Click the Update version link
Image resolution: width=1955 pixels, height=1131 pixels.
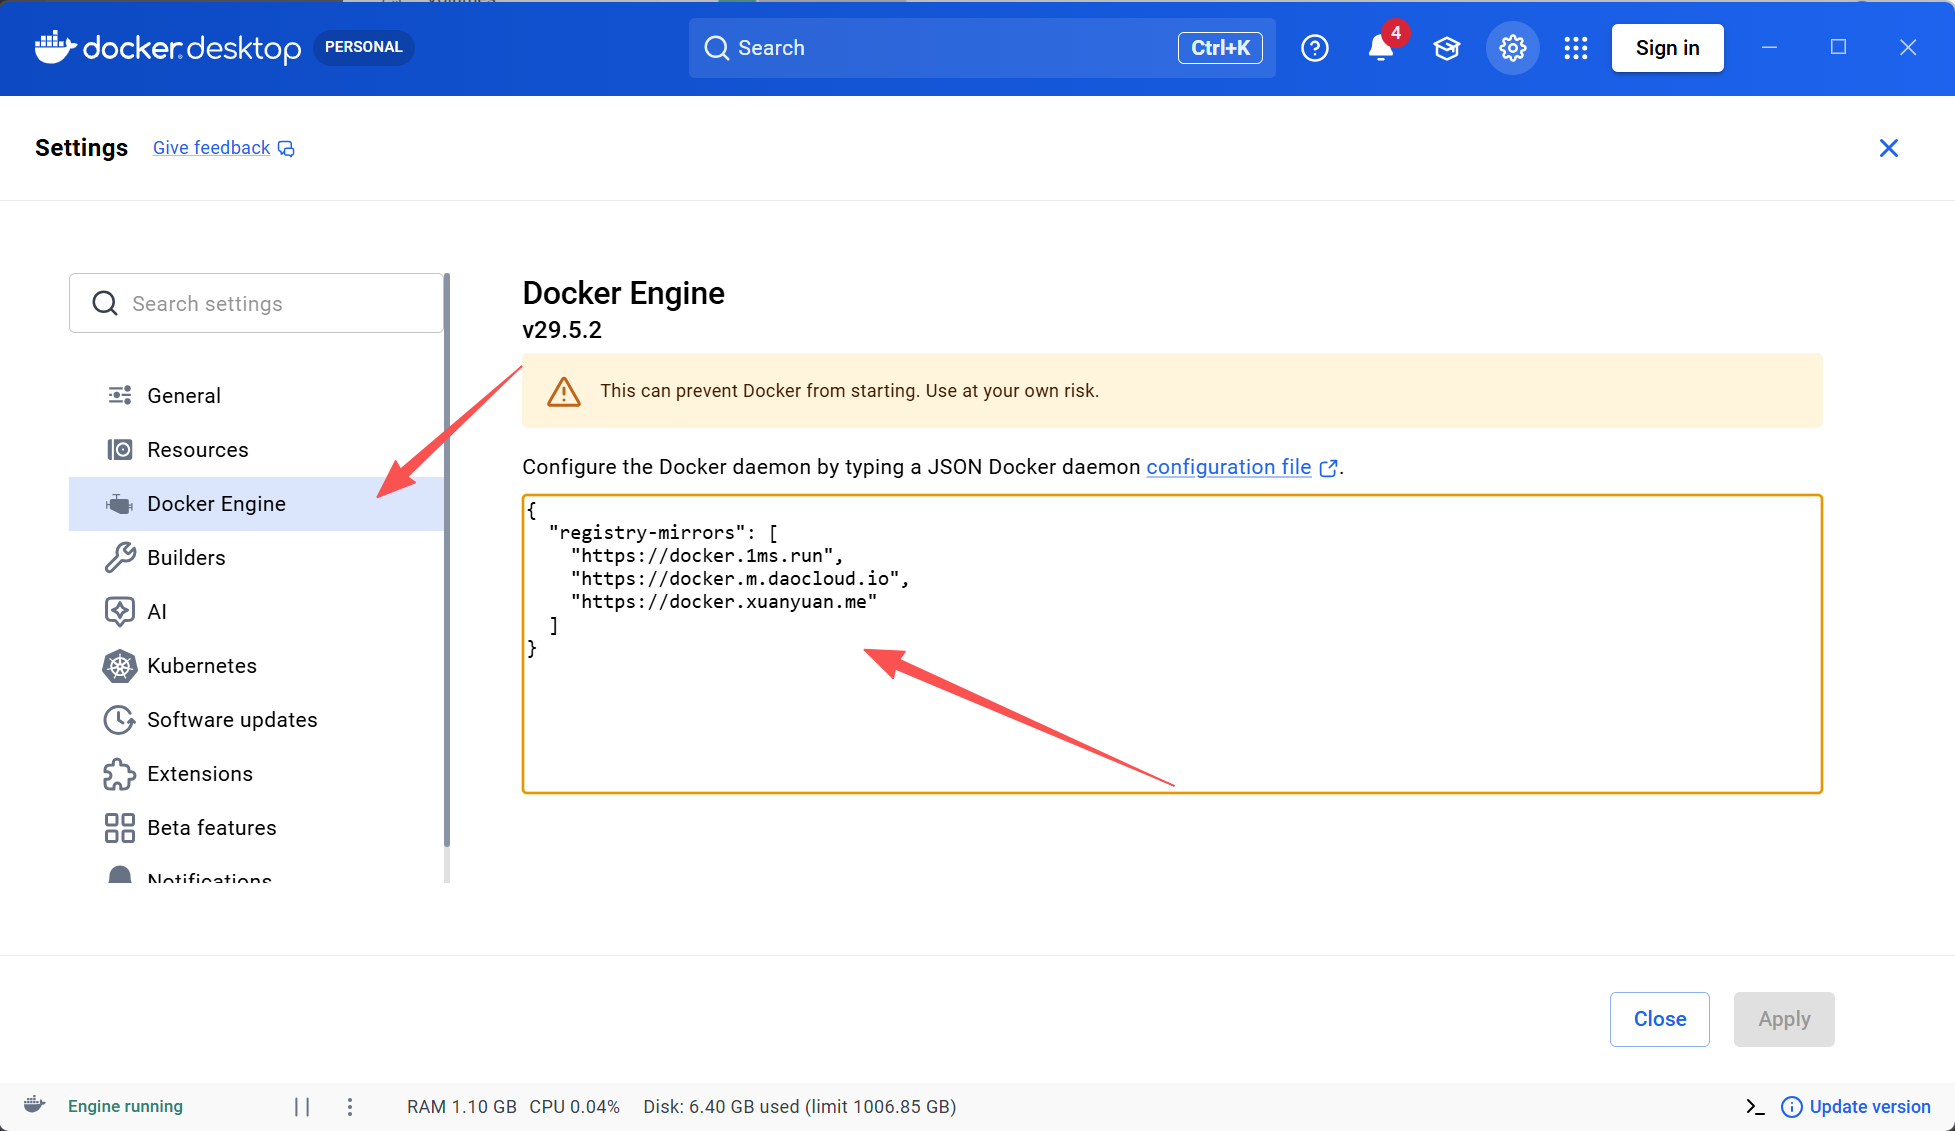[x=1870, y=1107]
